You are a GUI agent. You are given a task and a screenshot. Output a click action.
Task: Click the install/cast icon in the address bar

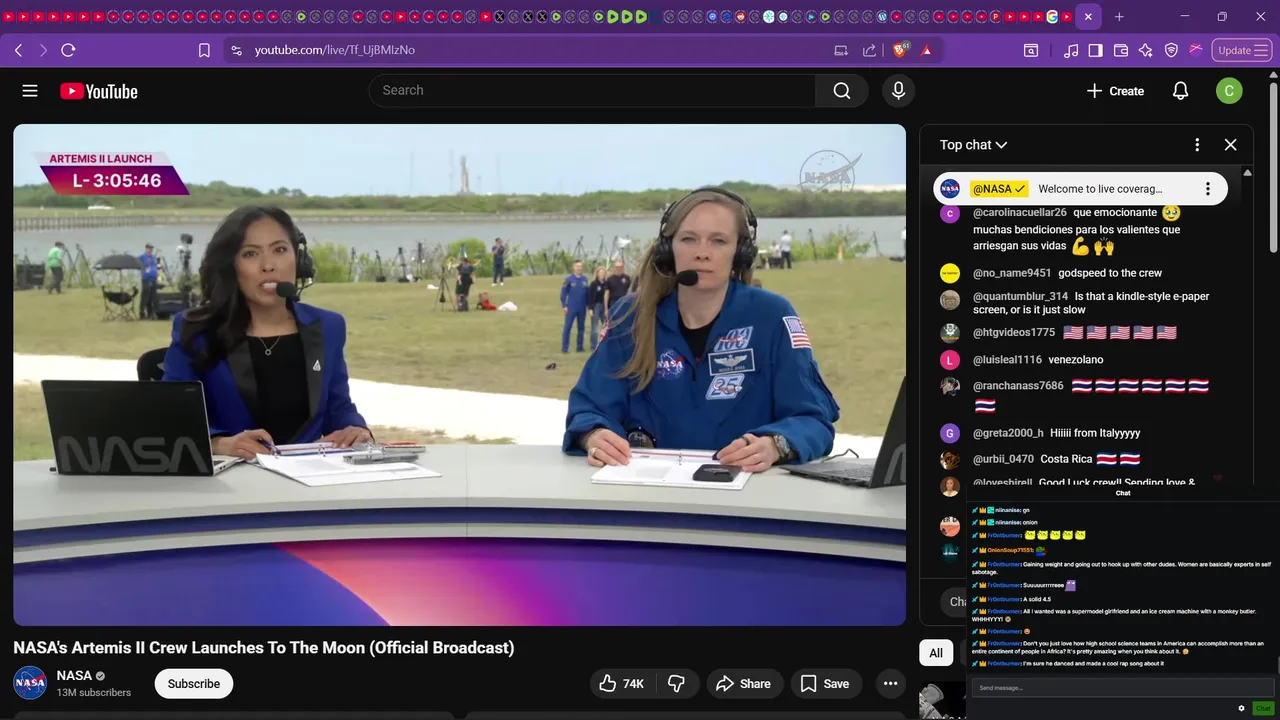coord(841,50)
